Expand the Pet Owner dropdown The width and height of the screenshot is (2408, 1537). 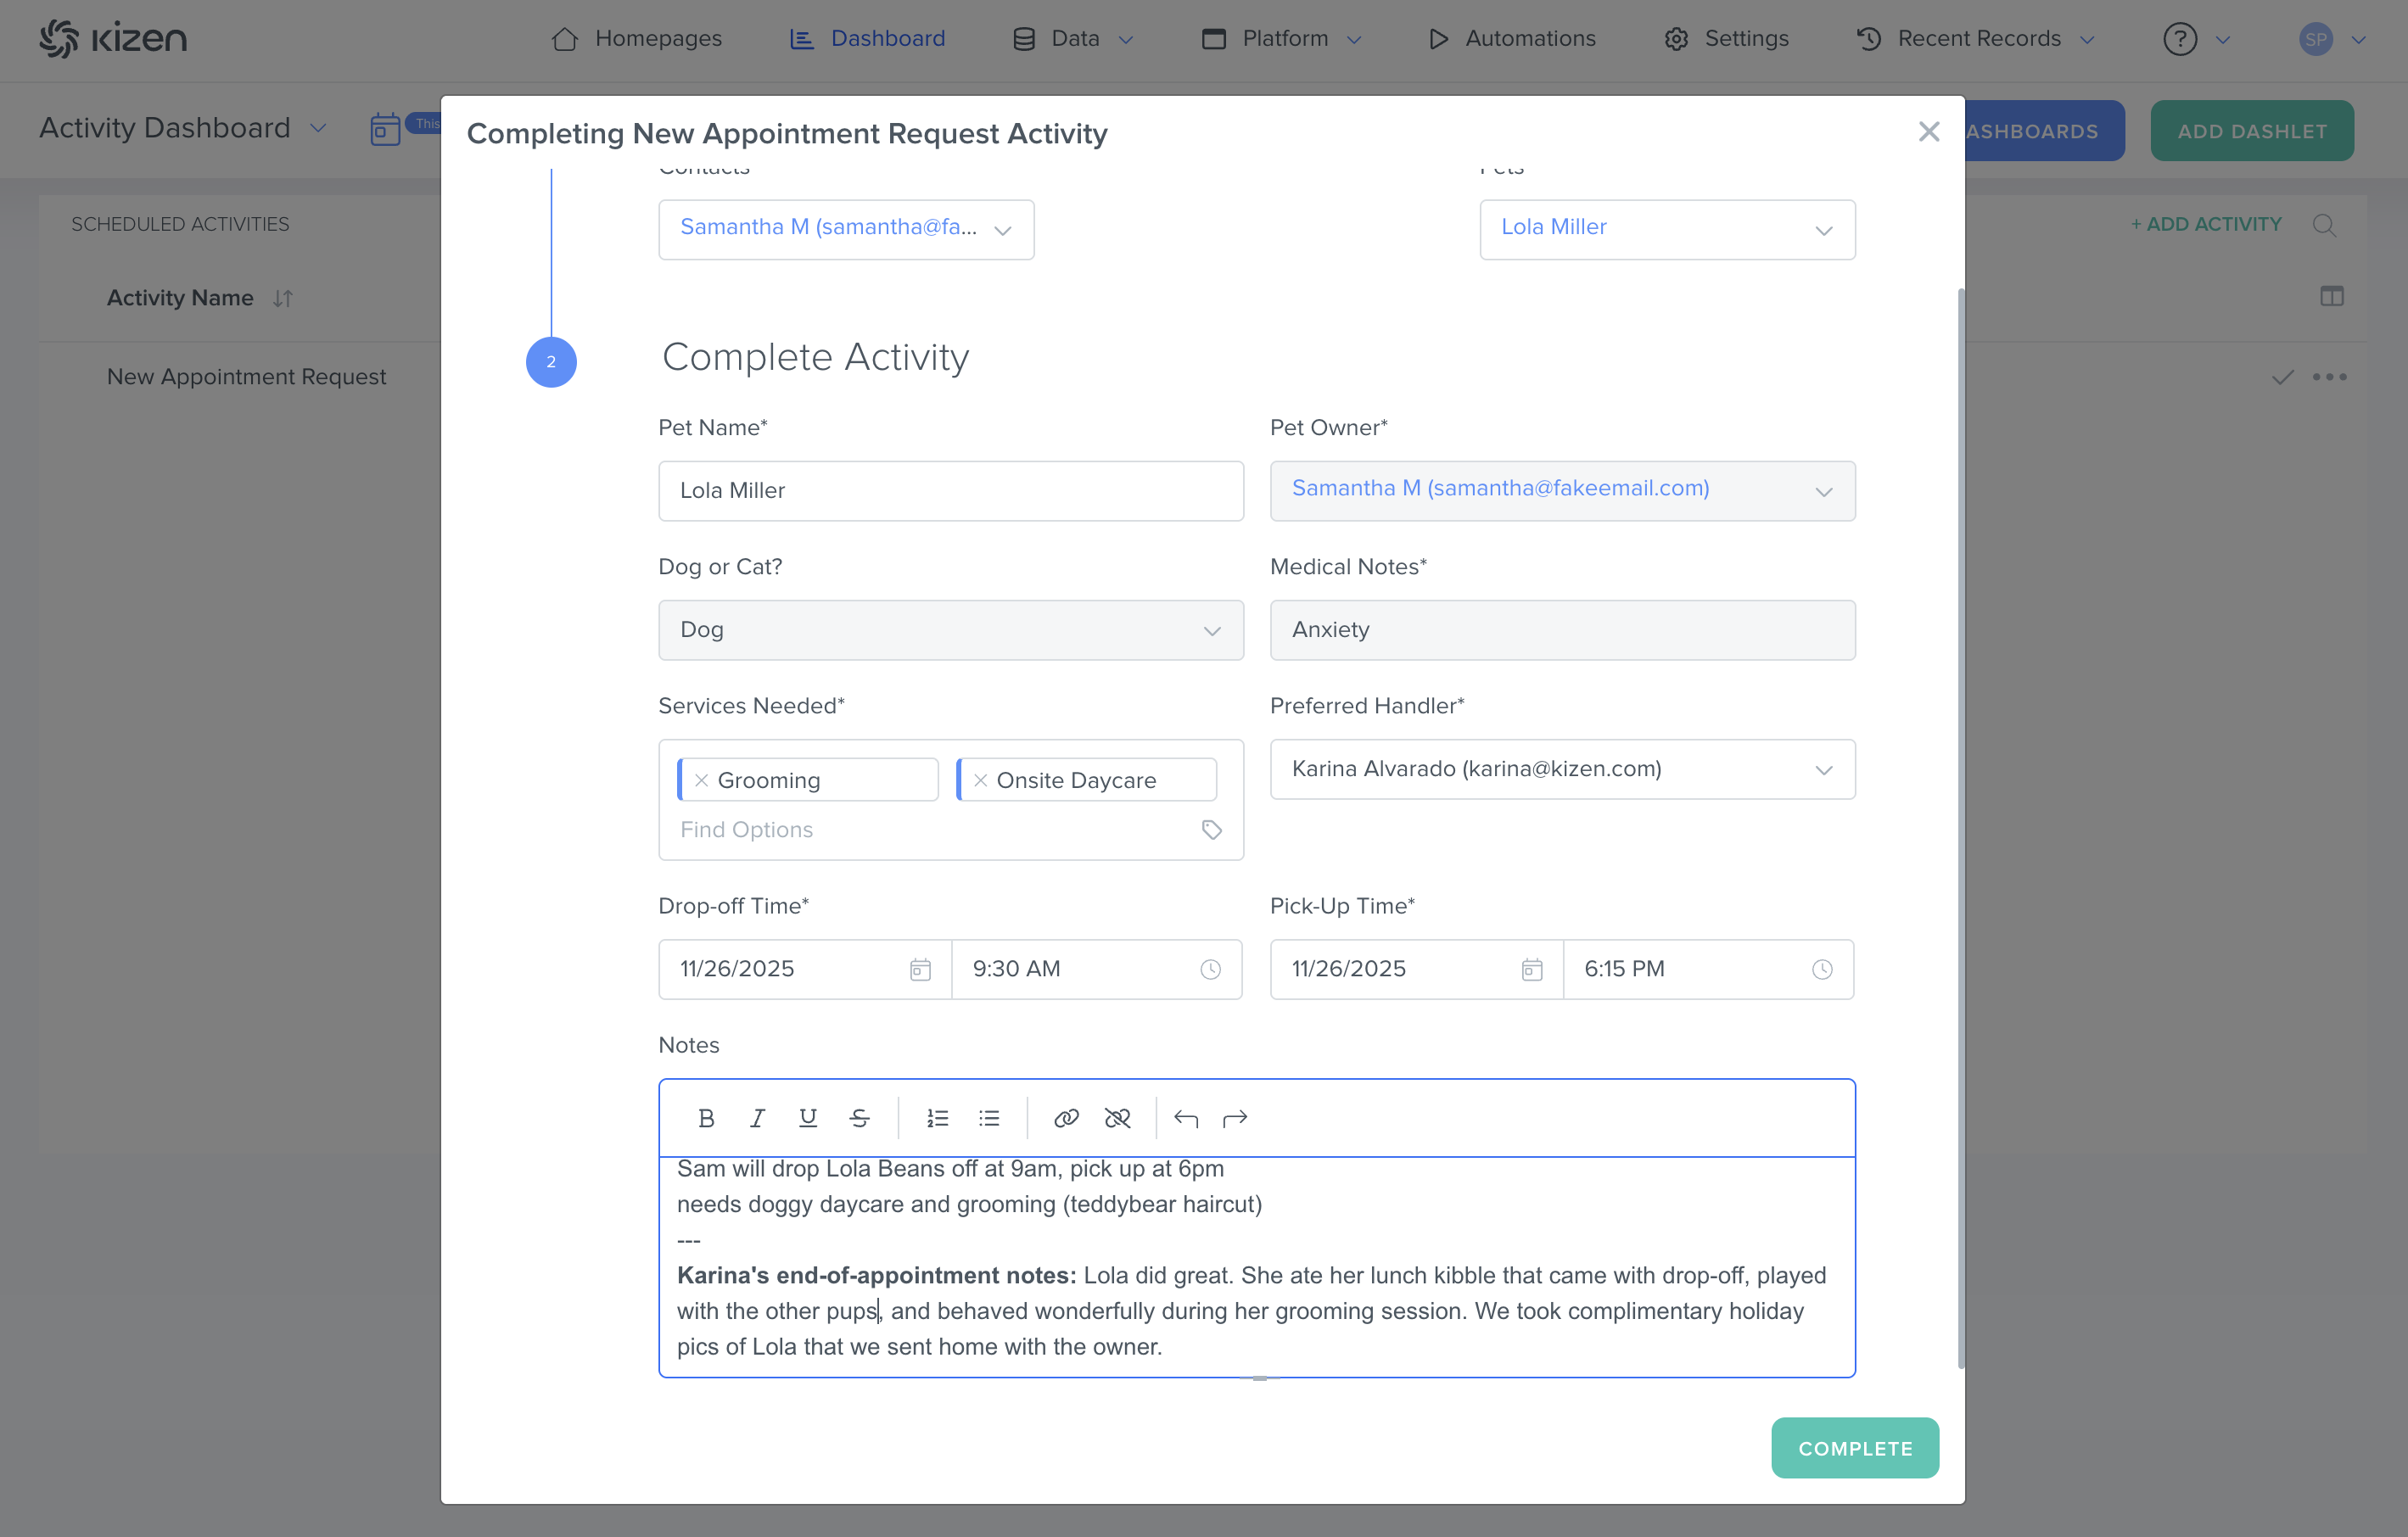(x=1823, y=491)
